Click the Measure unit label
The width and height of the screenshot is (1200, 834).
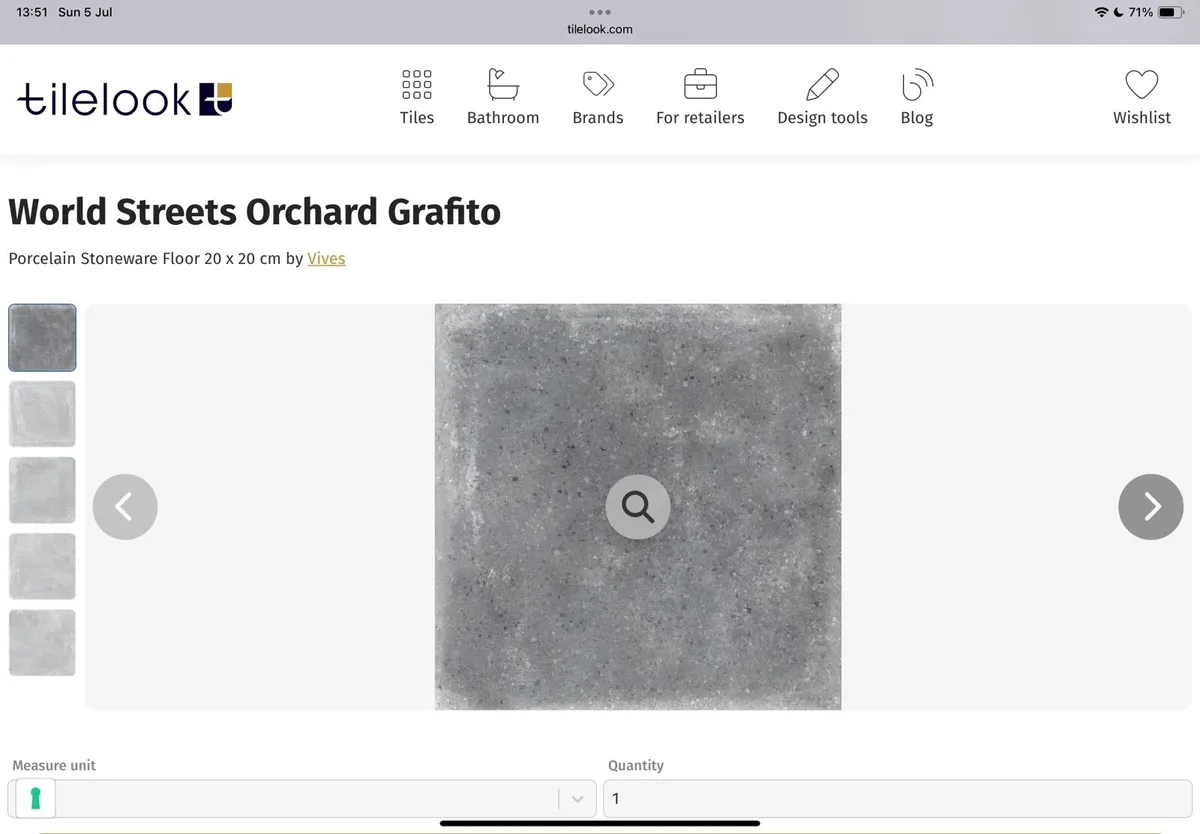click(54, 765)
